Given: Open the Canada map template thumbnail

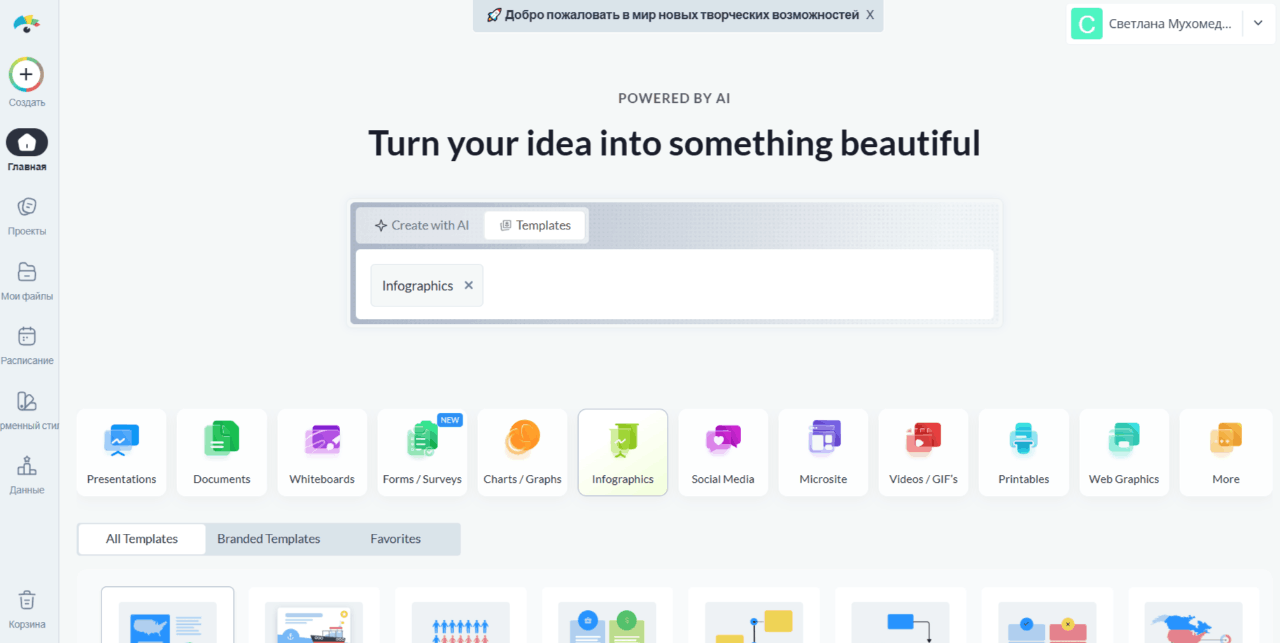Looking at the screenshot, I should pos(1194,616).
